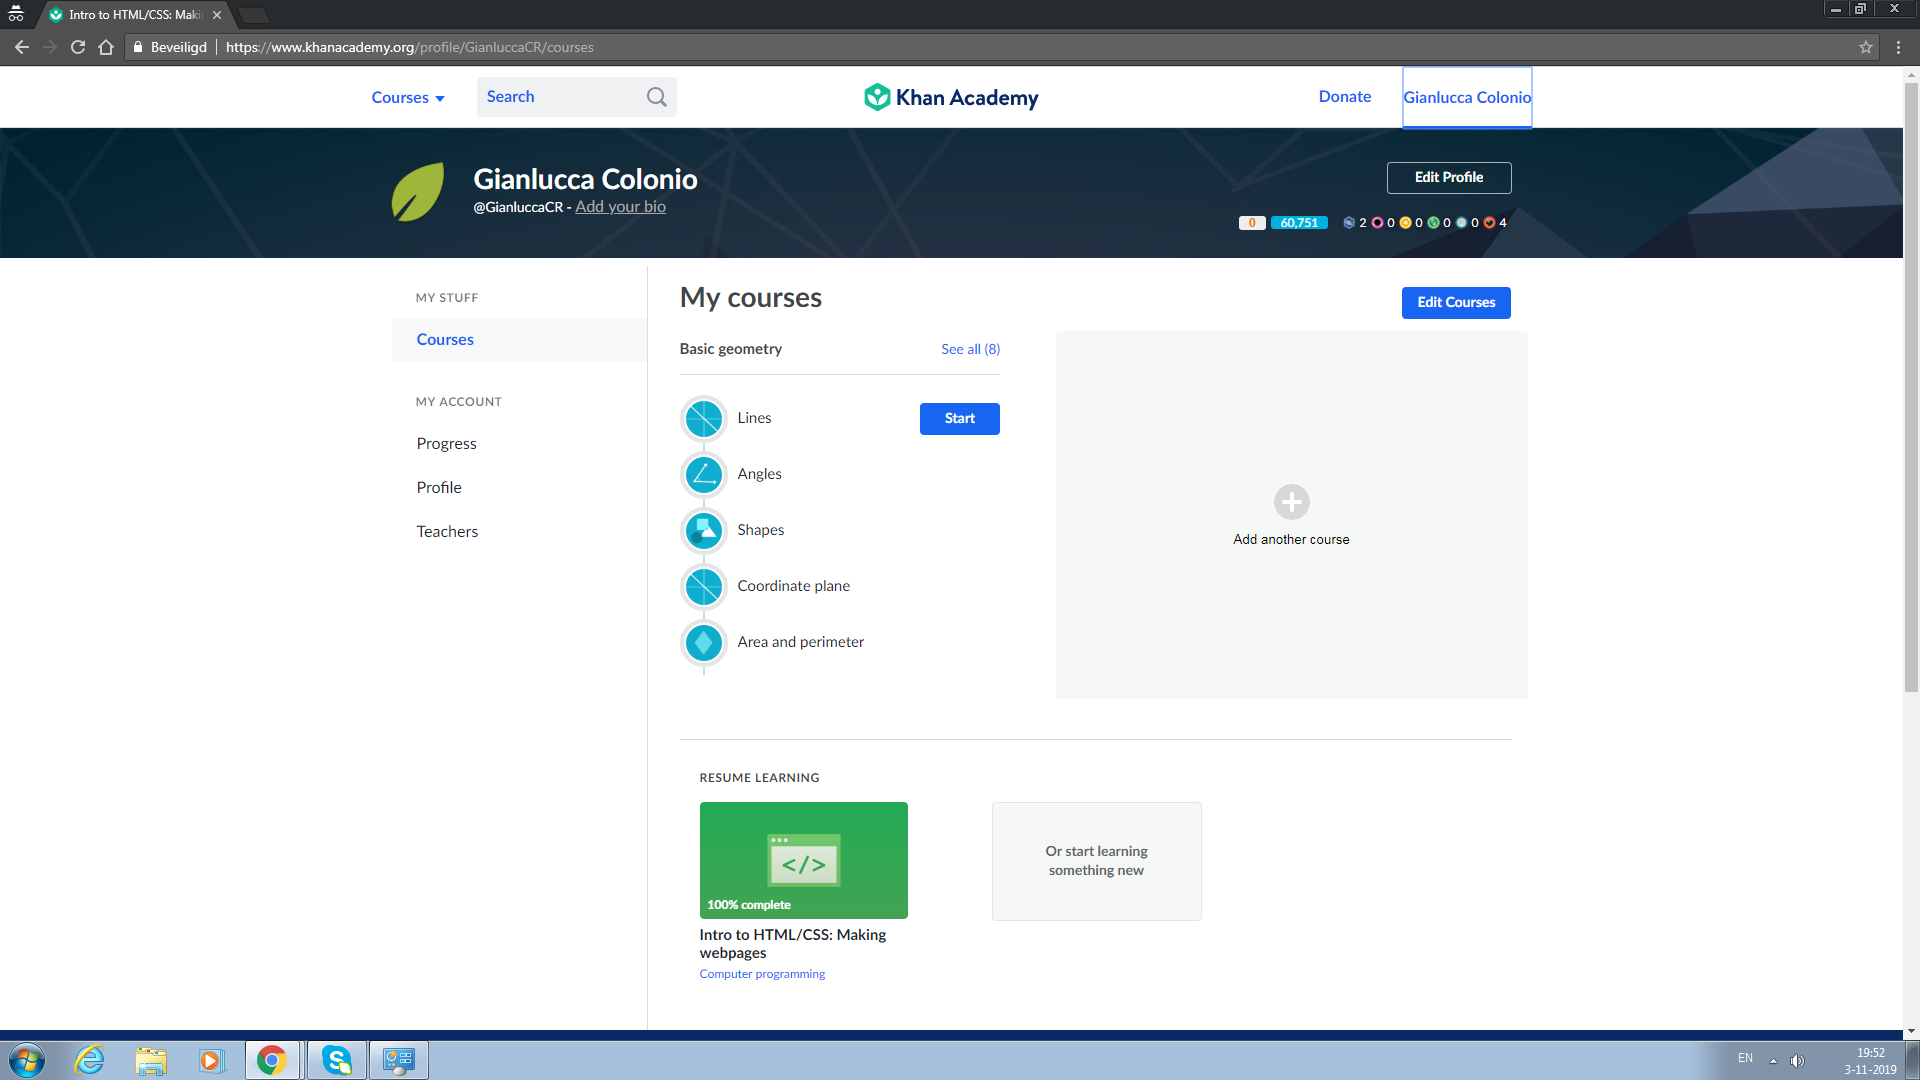Viewport: 1920px width, 1080px height.
Task: Switch to the Intro to HTML/CSS browser tab
Action: [x=135, y=15]
